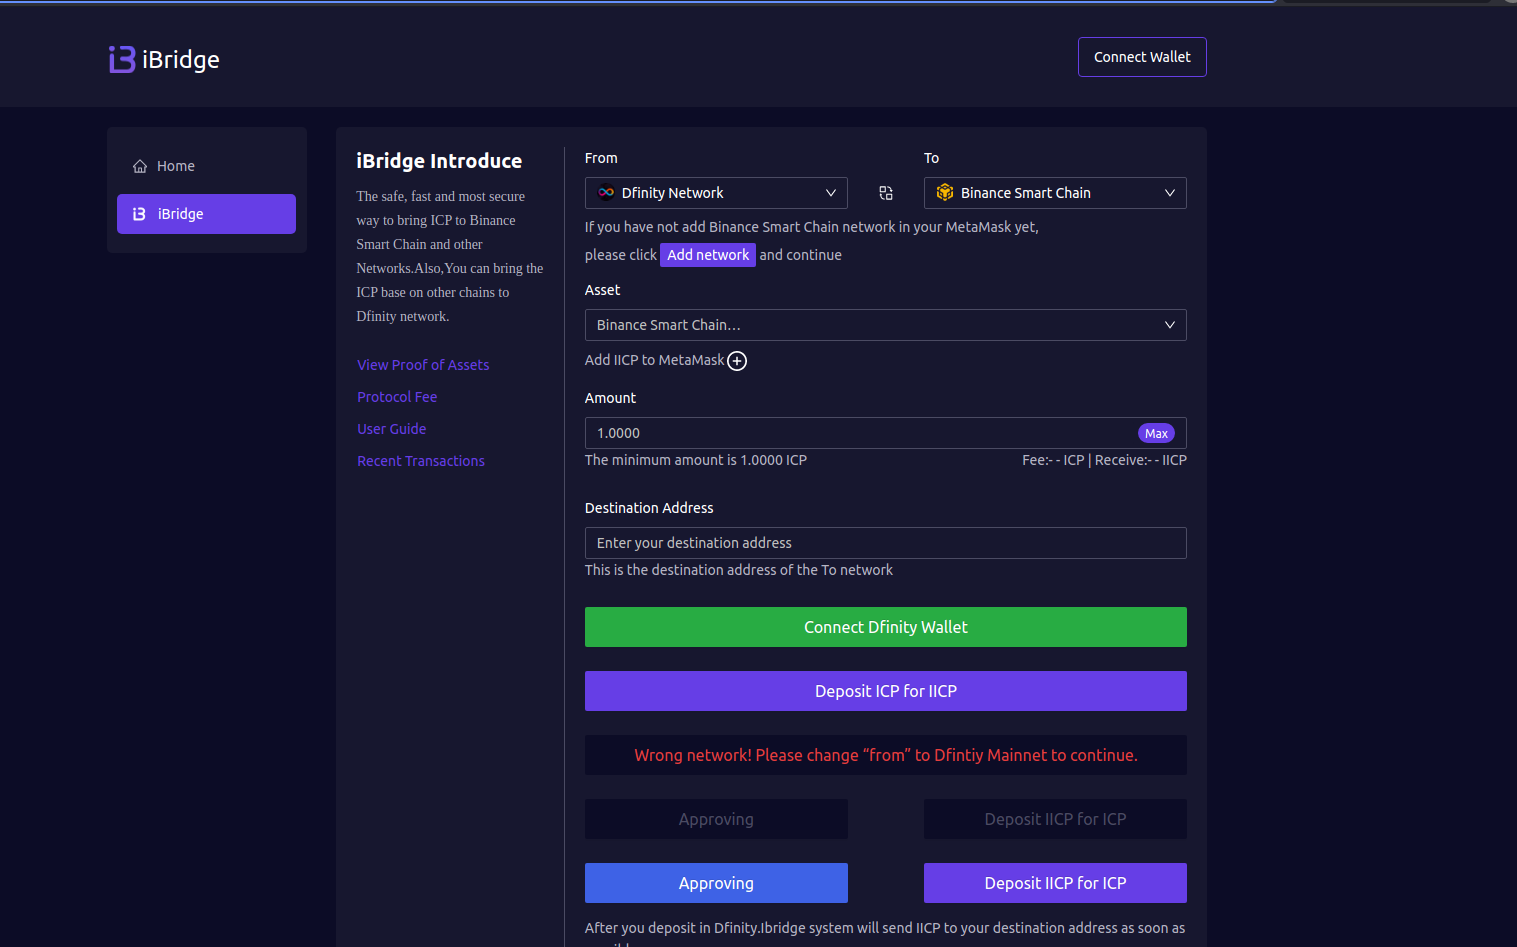Click the purple Deposit IICP for ICP button

point(1055,883)
